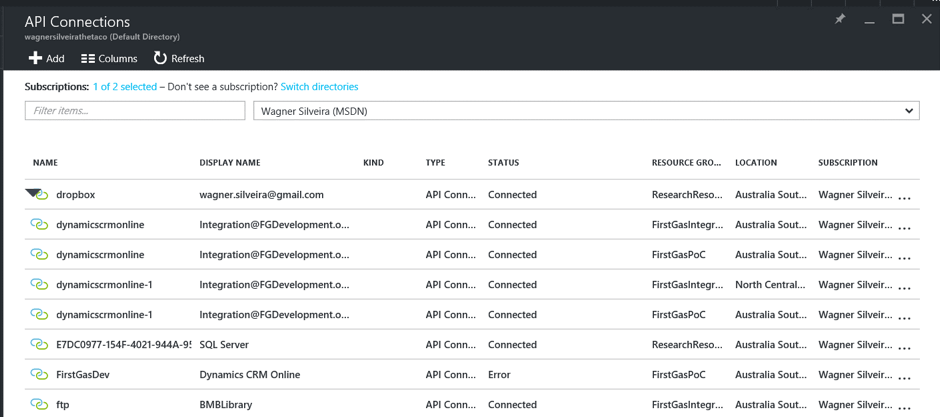The height and width of the screenshot is (417, 940).
Task: Close the API Connections blade
Action: click(927, 19)
